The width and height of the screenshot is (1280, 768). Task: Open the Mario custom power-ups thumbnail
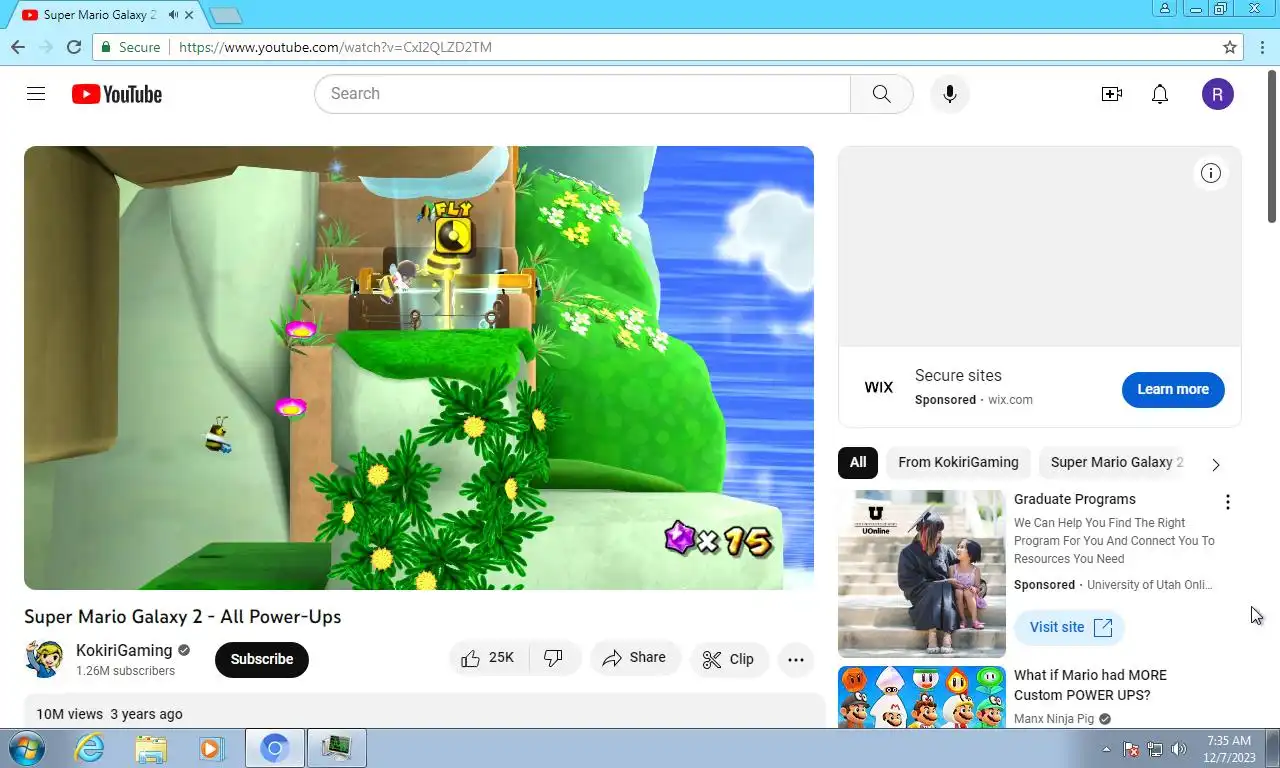click(922, 696)
